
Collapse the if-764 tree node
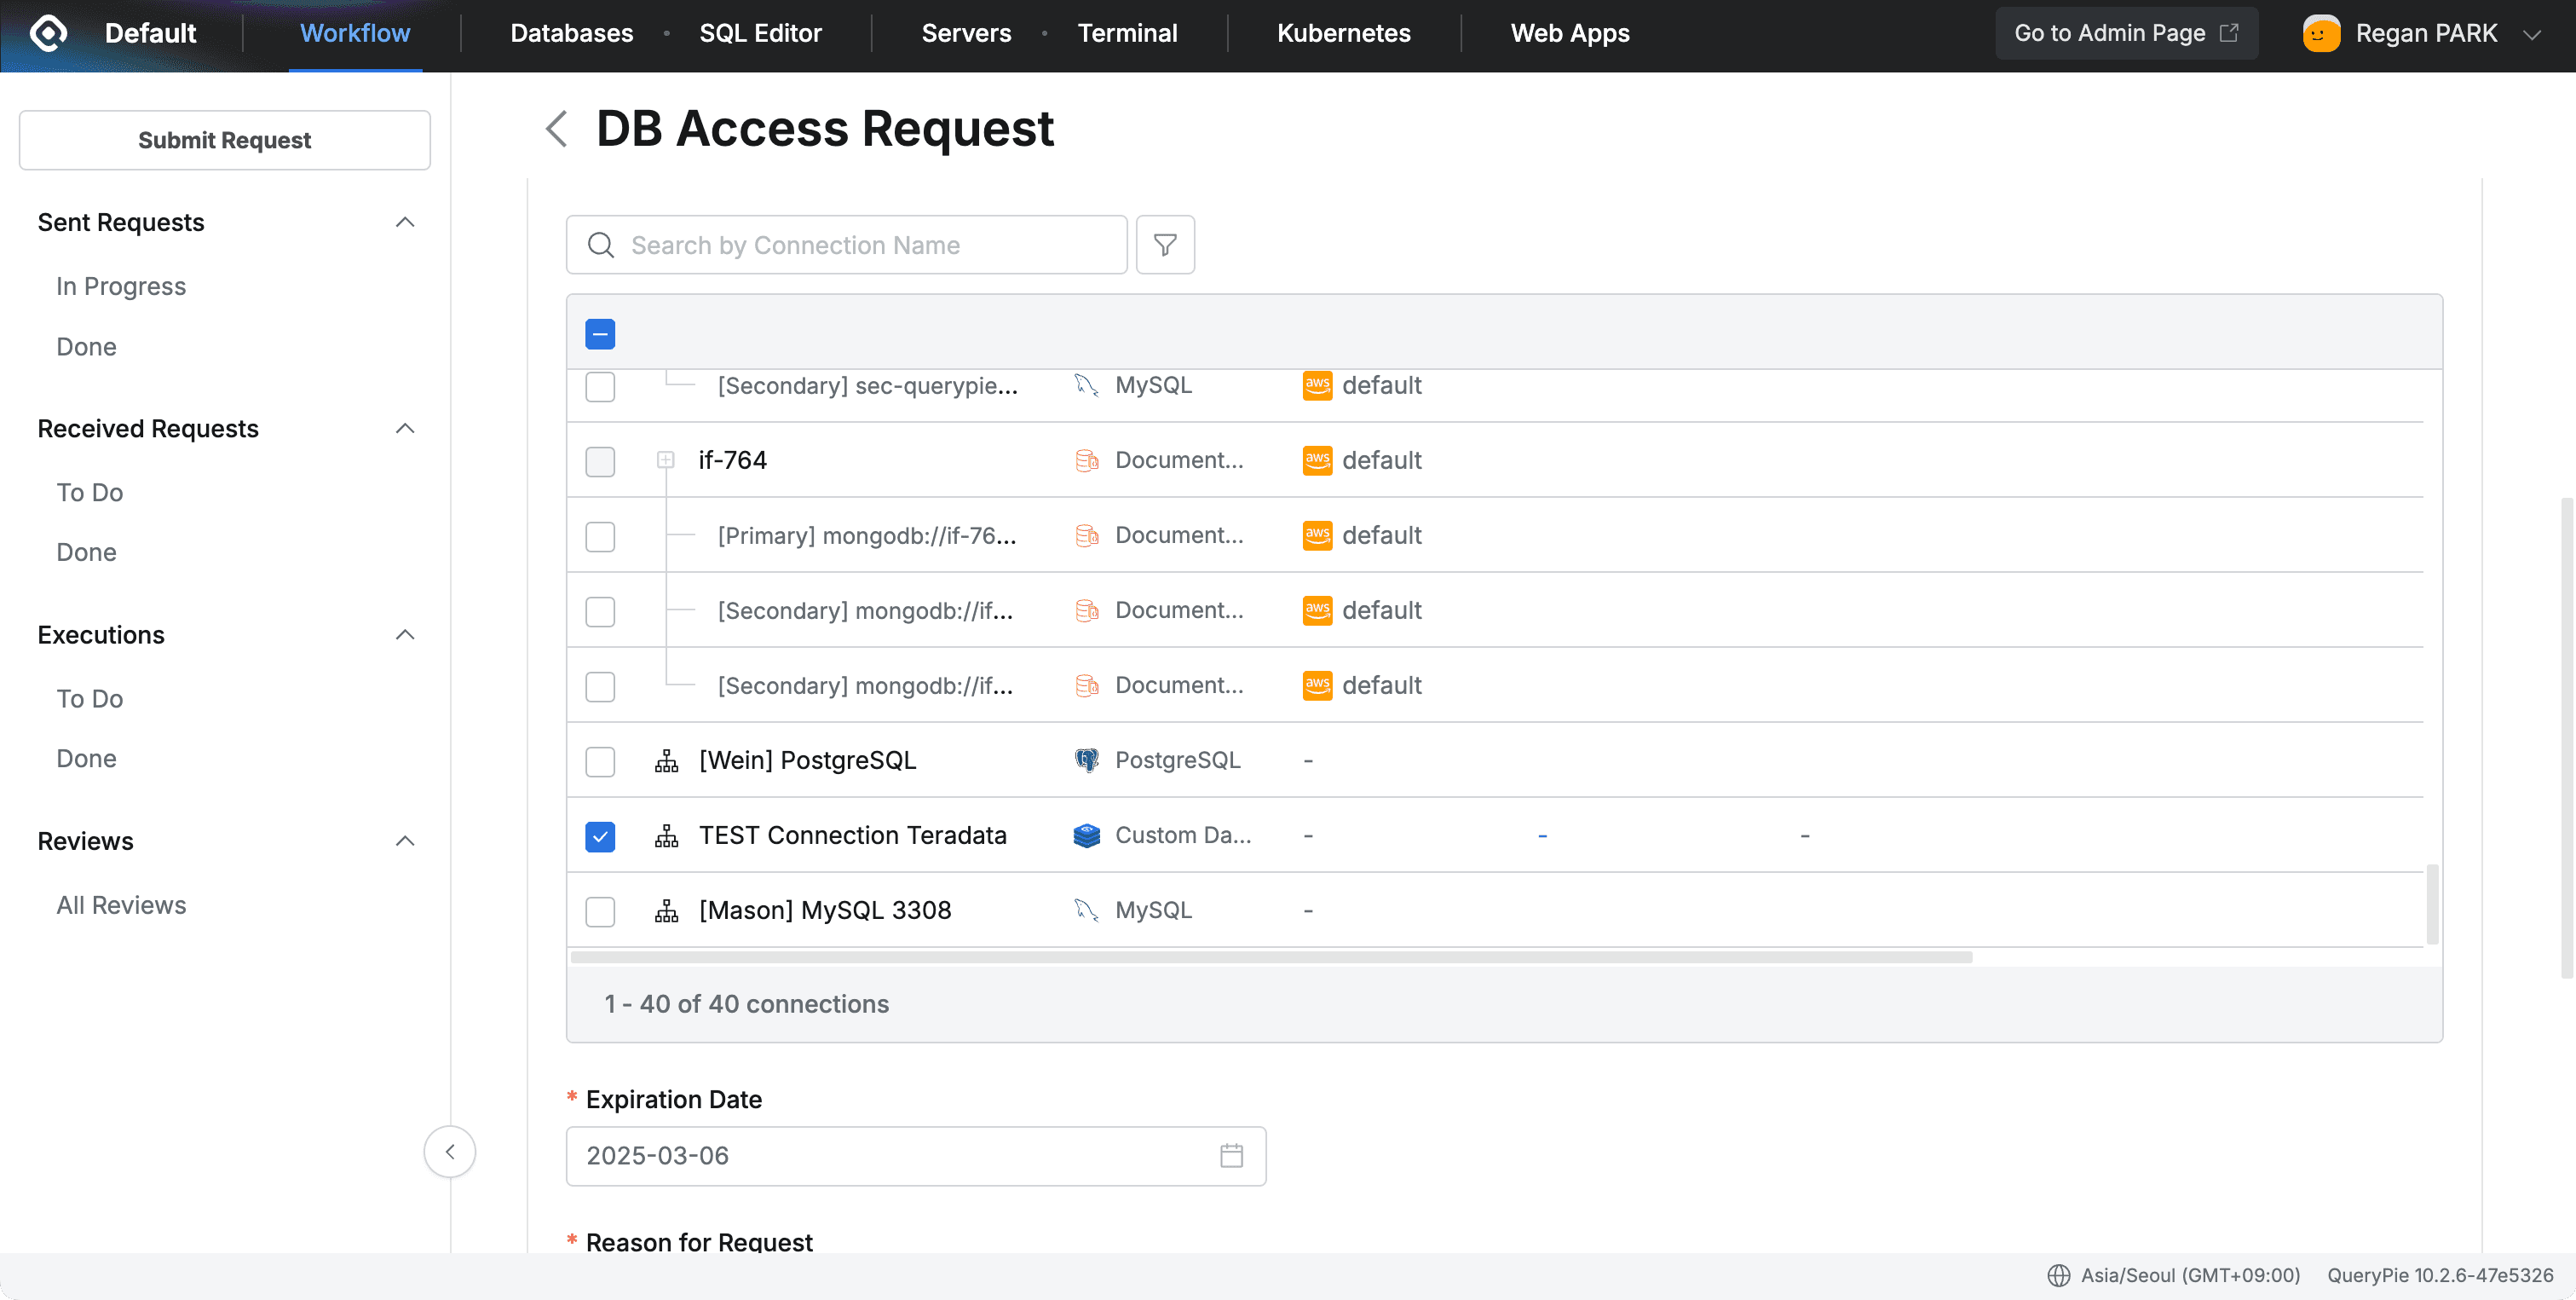pos(666,460)
